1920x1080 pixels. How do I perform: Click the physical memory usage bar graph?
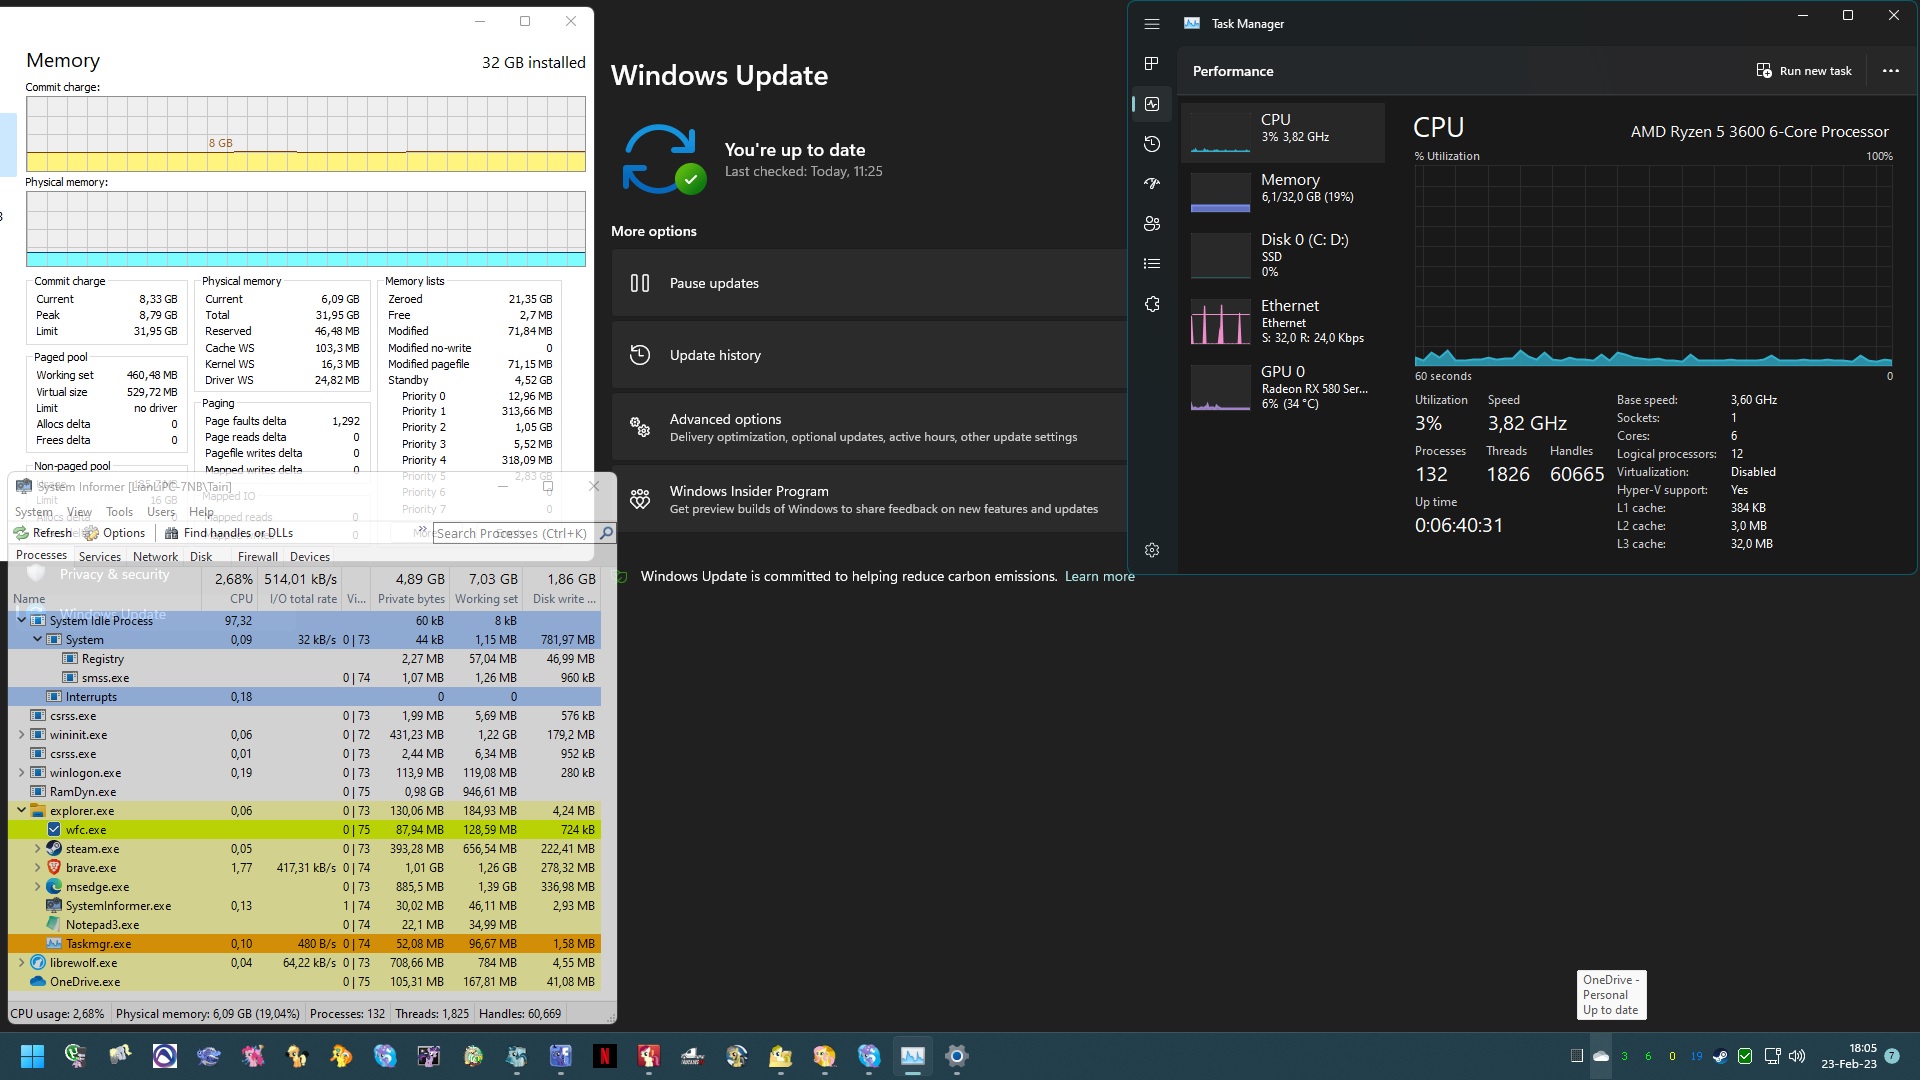[x=305, y=224]
